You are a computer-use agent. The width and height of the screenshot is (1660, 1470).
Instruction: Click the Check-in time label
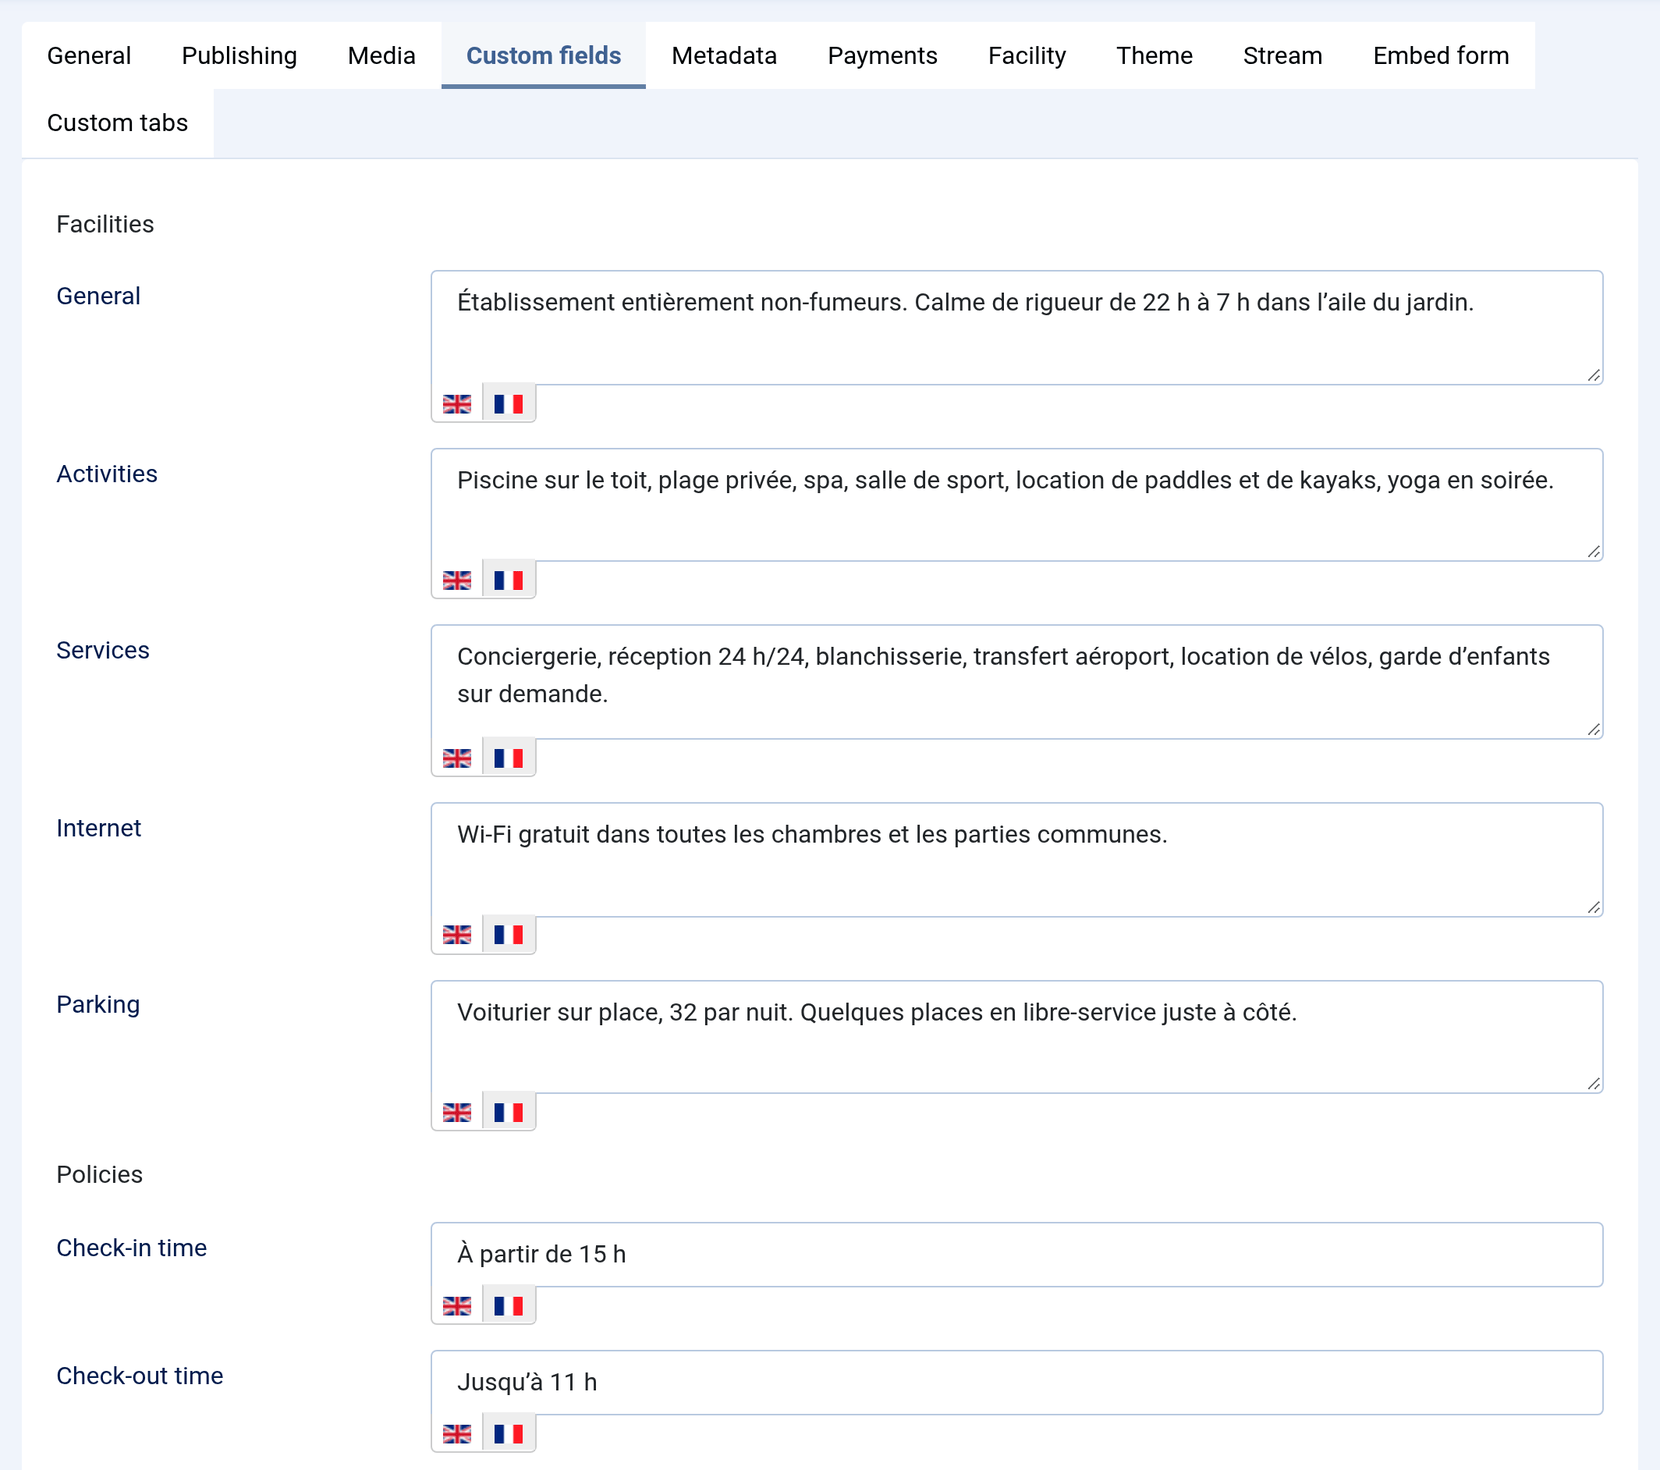point(132,1248)
